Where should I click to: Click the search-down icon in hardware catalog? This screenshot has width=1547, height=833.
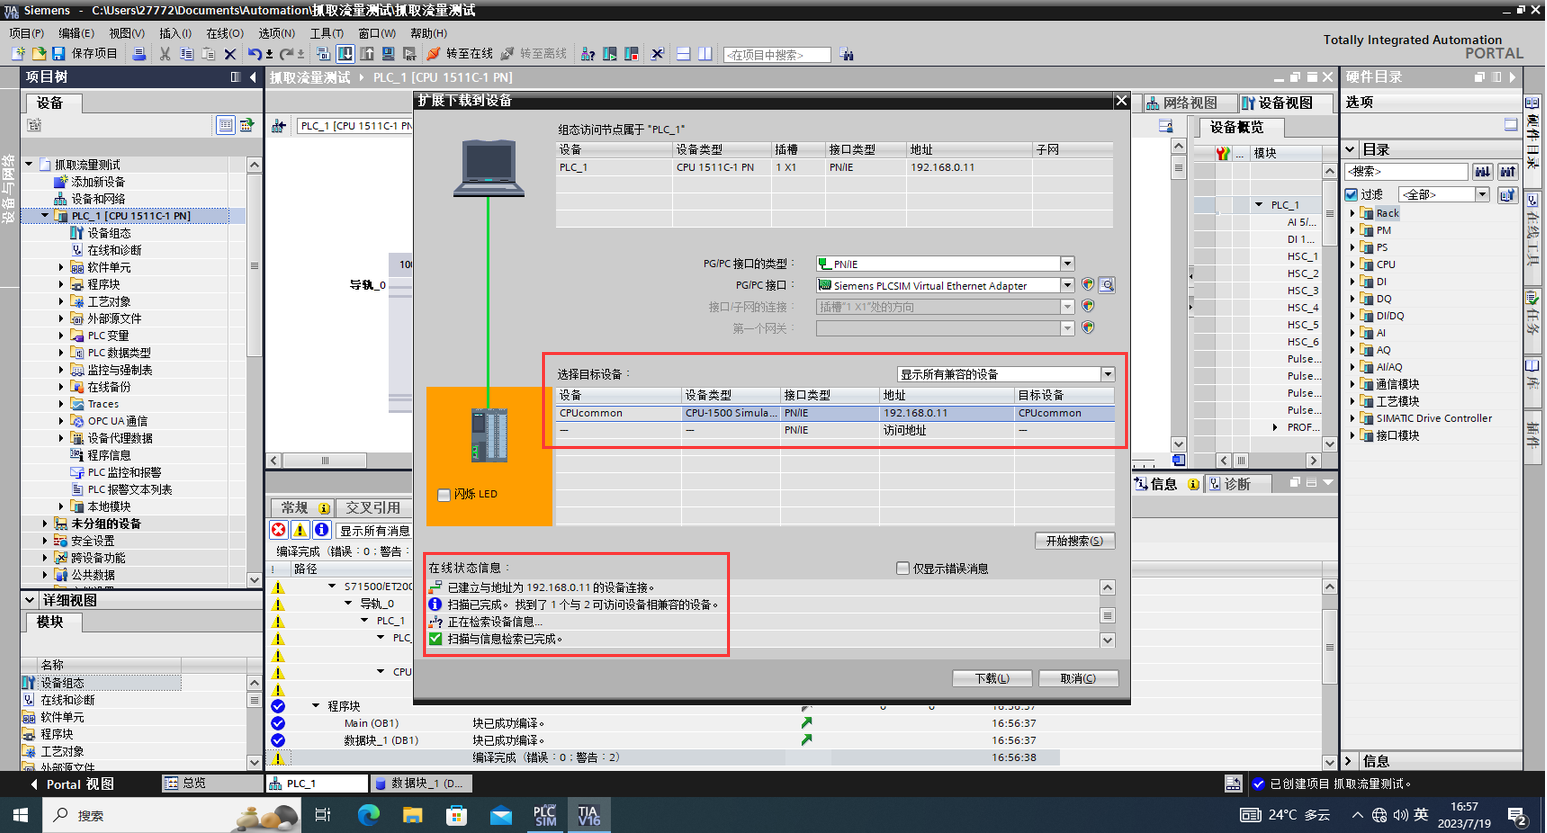pos(1482,172)
